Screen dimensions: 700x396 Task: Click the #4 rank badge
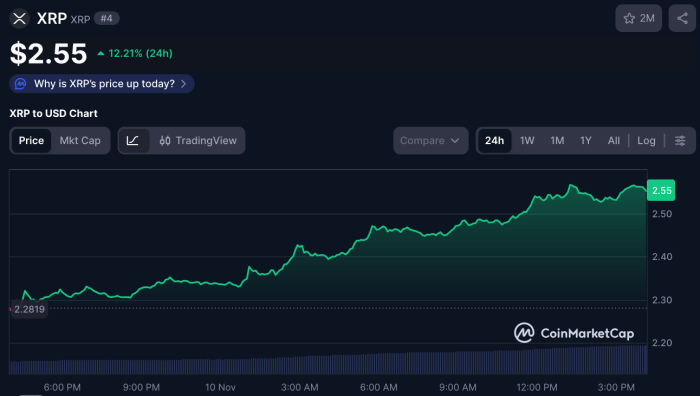tap(106, 19)
